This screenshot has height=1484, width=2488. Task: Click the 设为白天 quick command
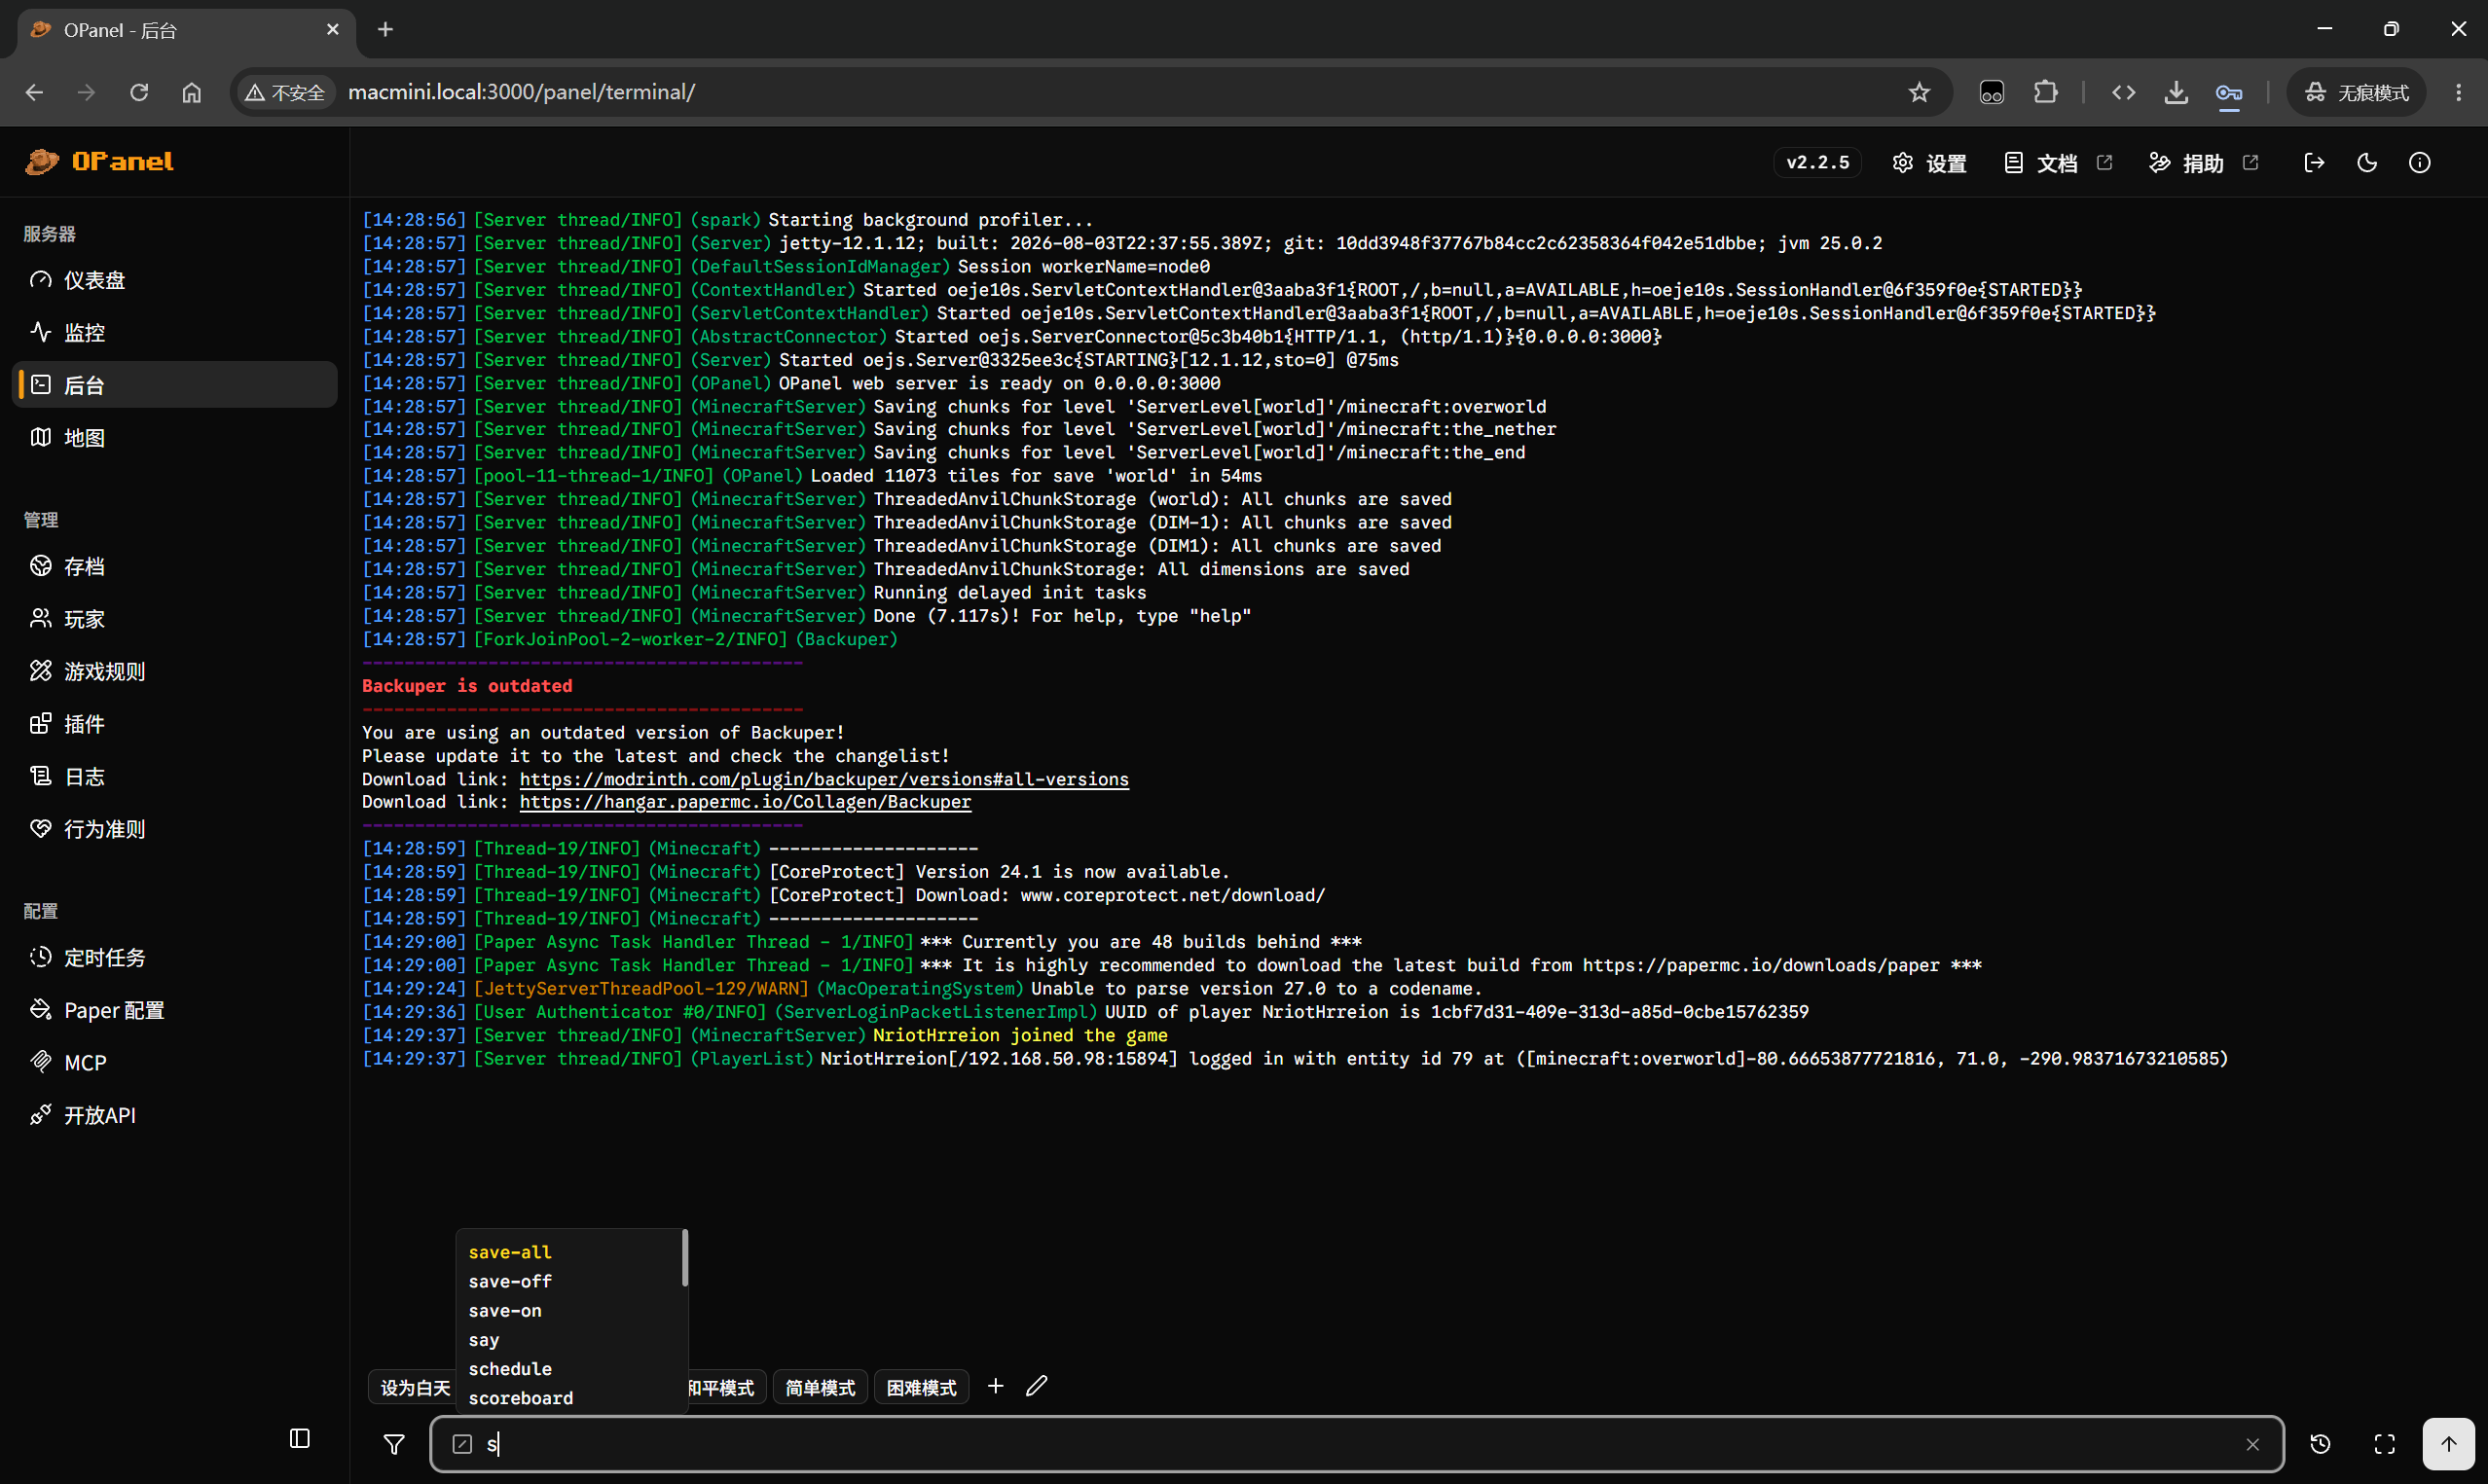[413, 1388]
